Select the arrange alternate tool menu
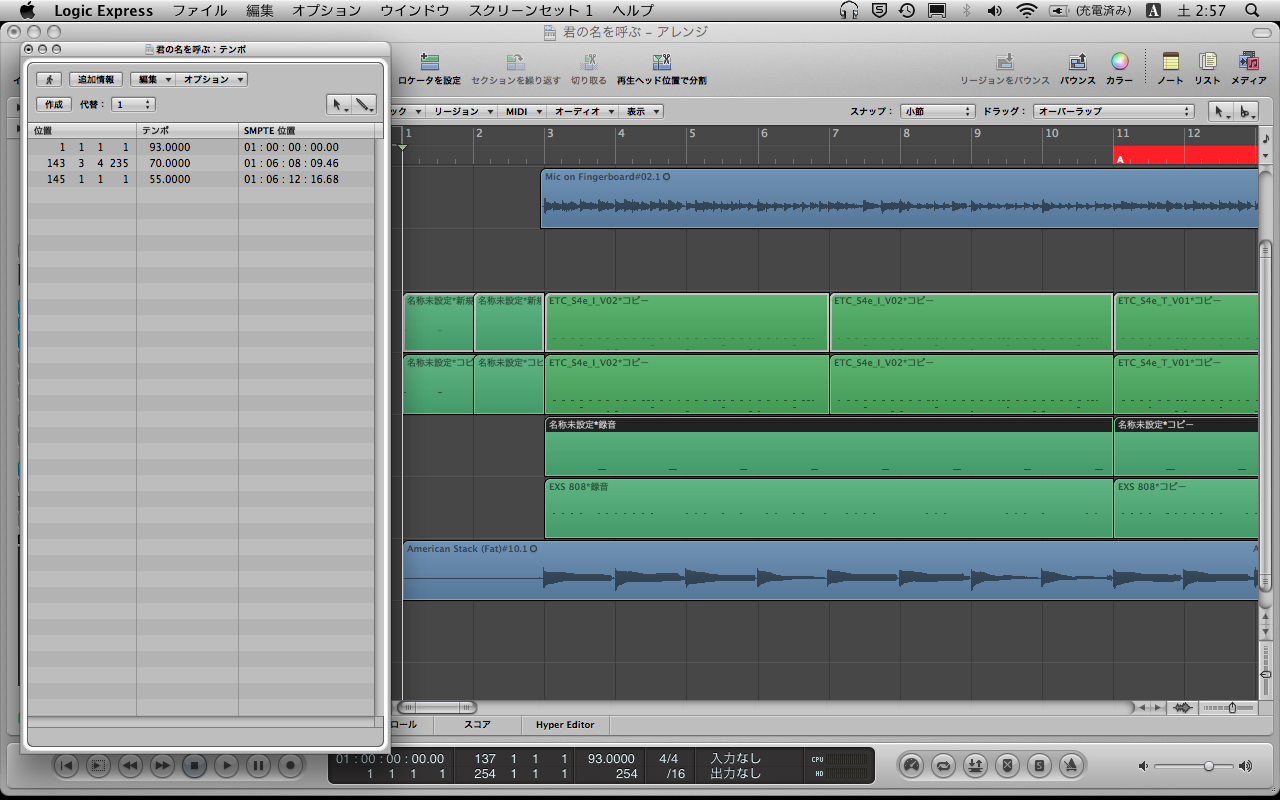Screen dimensions: 1280x800 click(1247, 111)
